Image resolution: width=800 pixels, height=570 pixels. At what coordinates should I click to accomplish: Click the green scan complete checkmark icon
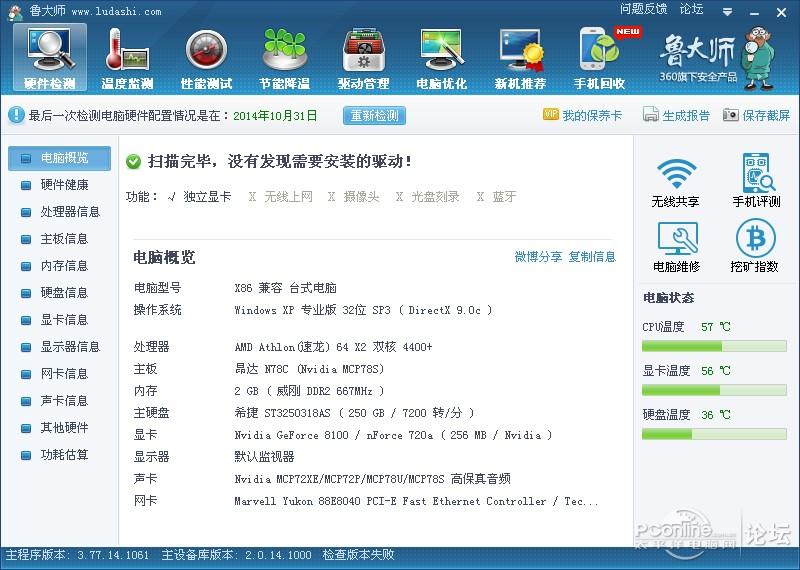133,162
